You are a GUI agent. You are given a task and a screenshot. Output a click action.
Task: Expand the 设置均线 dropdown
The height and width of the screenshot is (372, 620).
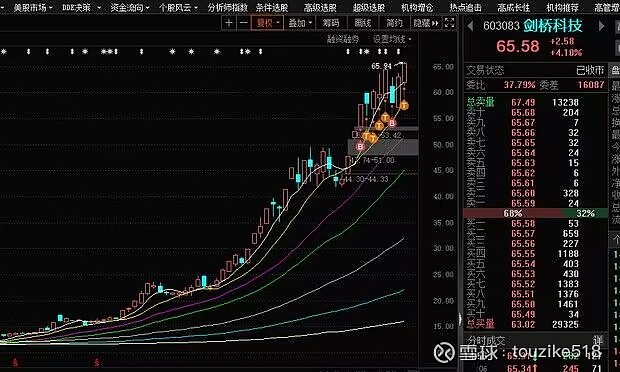[x=392, y=39]
